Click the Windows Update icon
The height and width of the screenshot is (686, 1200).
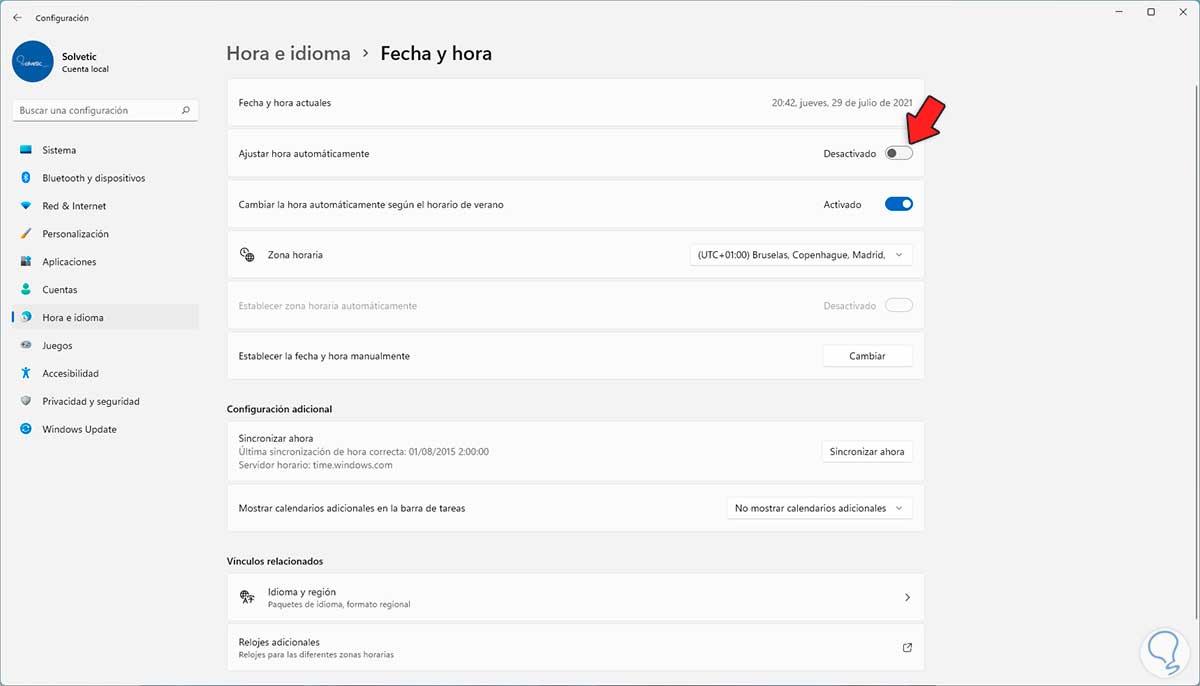(26, 430)
